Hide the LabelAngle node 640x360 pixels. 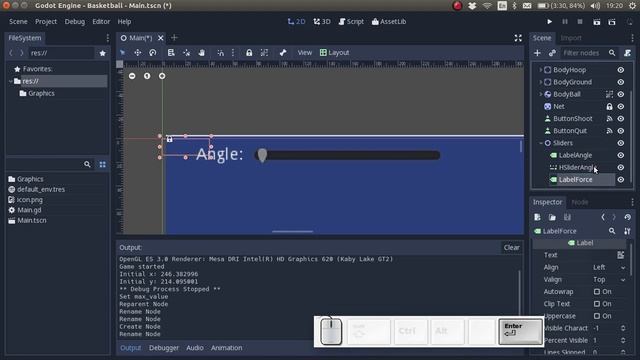621,155
